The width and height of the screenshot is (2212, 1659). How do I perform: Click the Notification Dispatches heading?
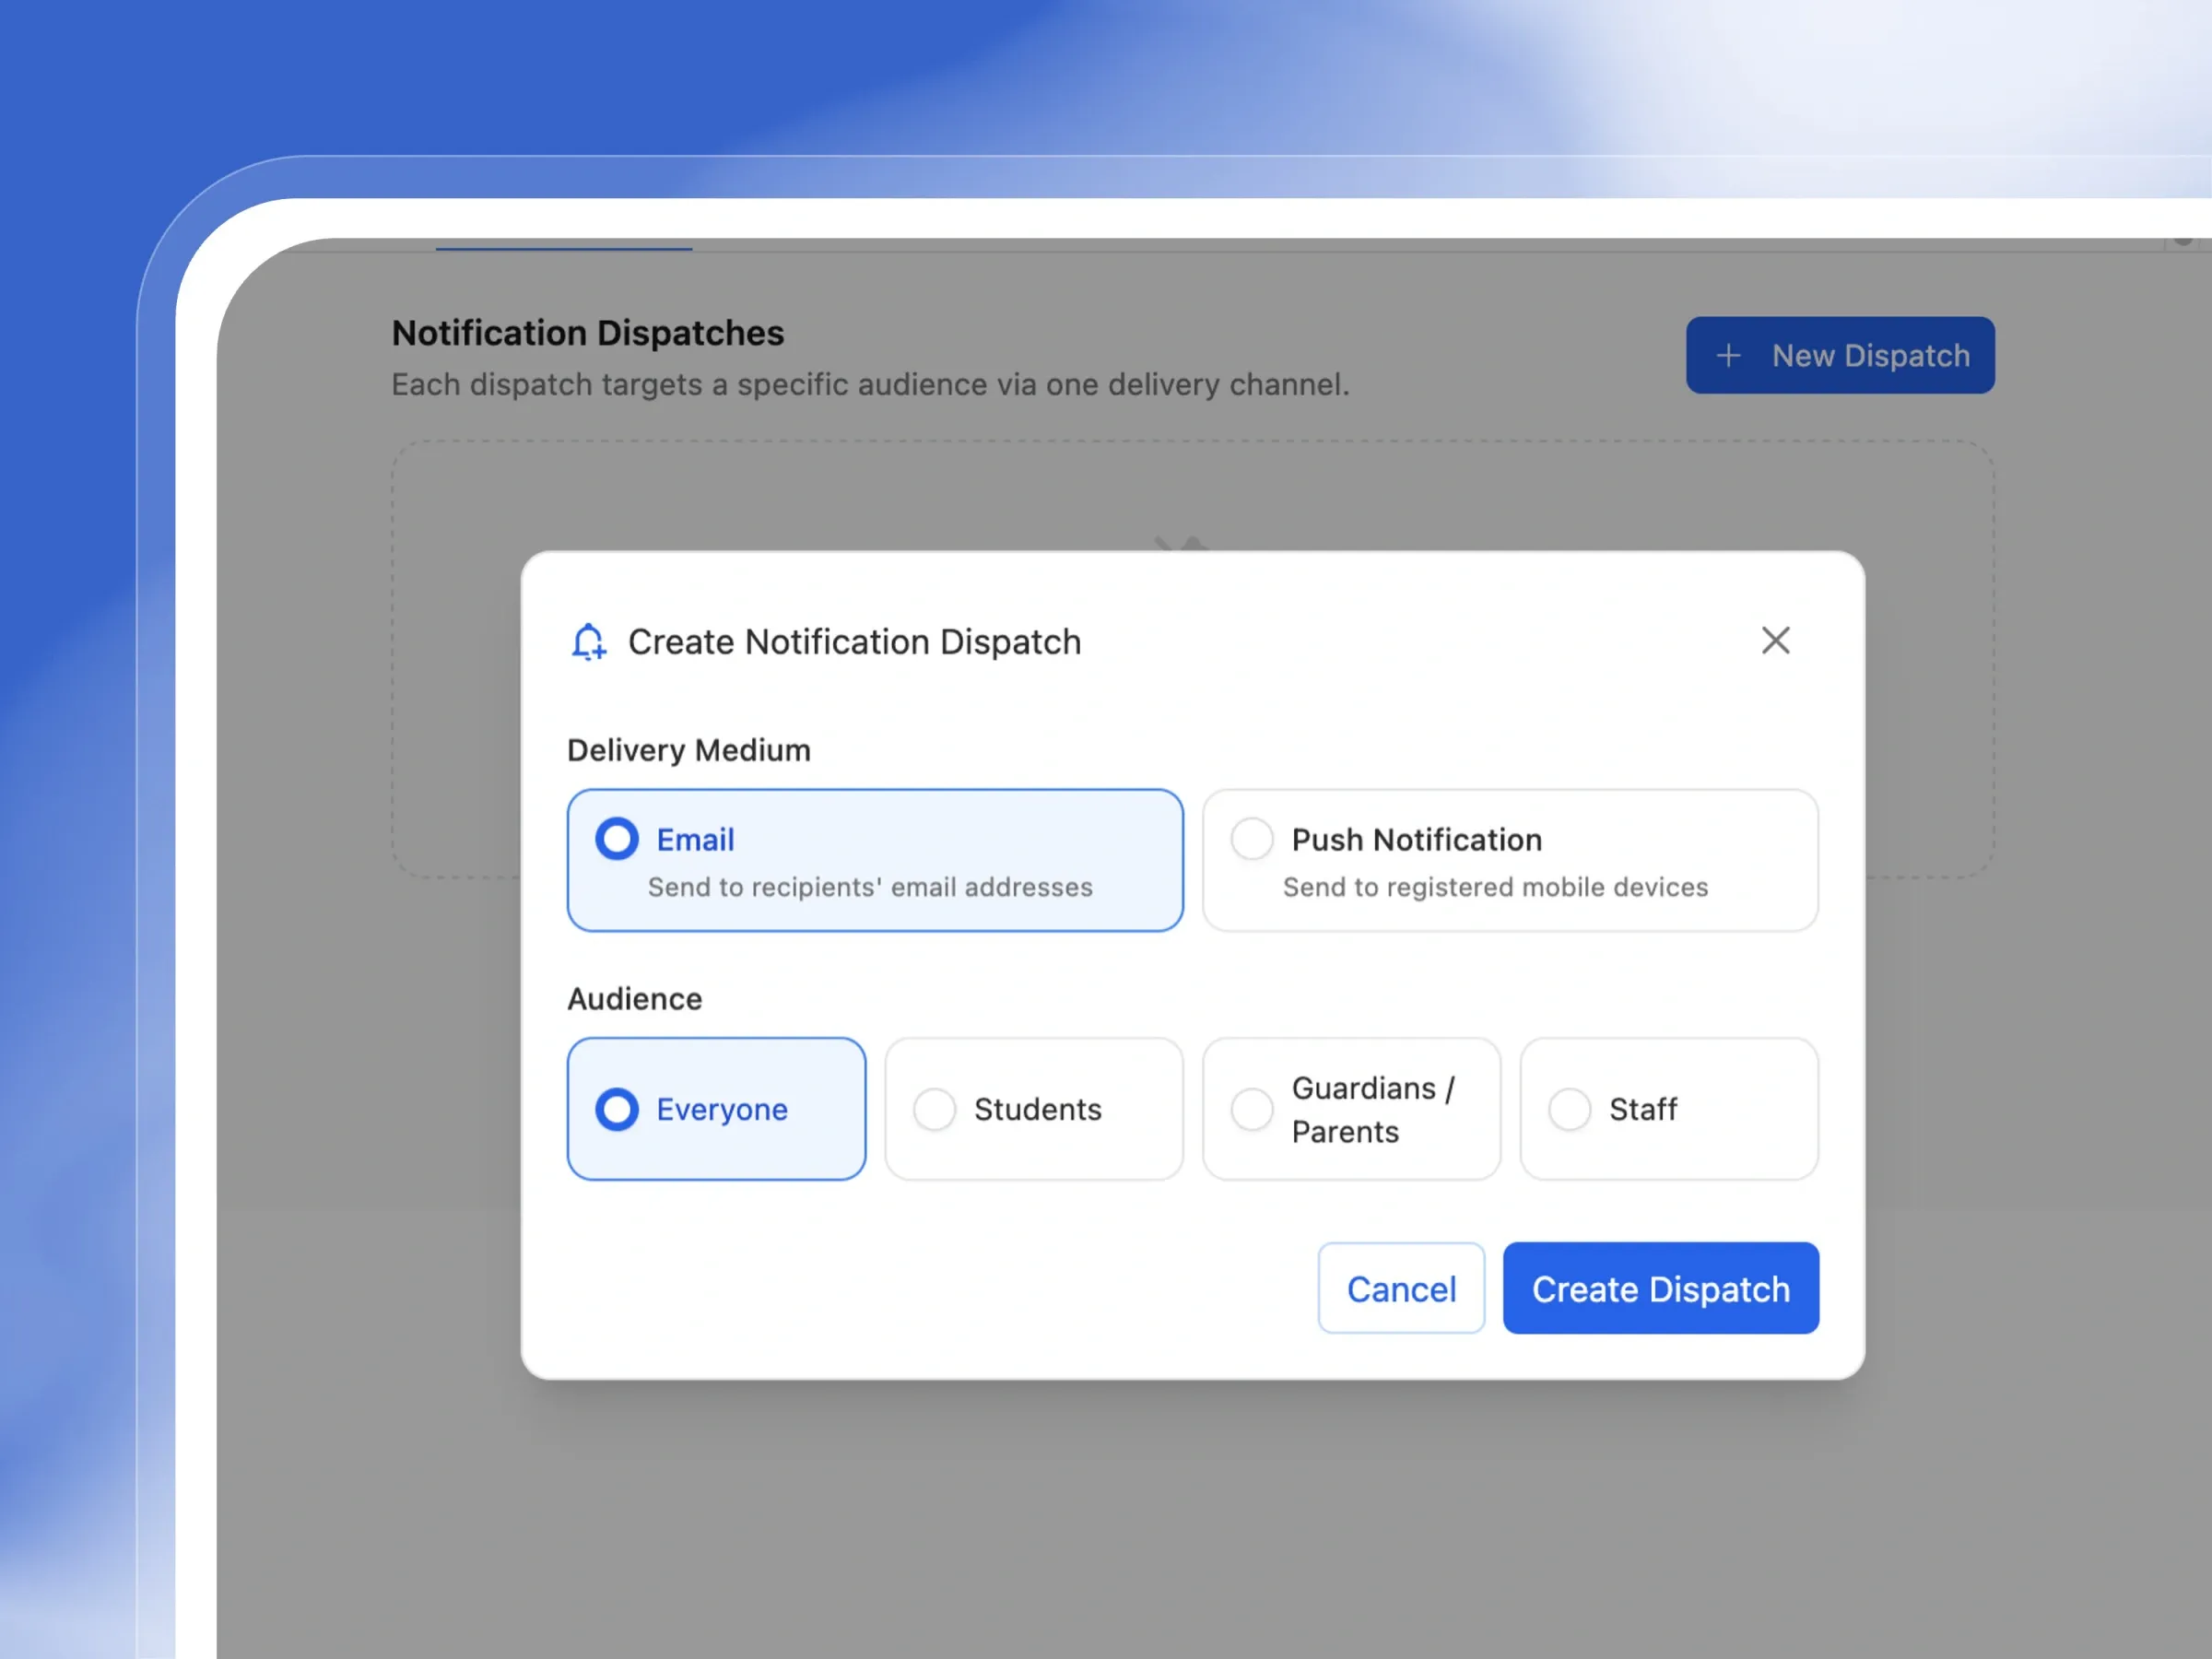pos(588,333)
